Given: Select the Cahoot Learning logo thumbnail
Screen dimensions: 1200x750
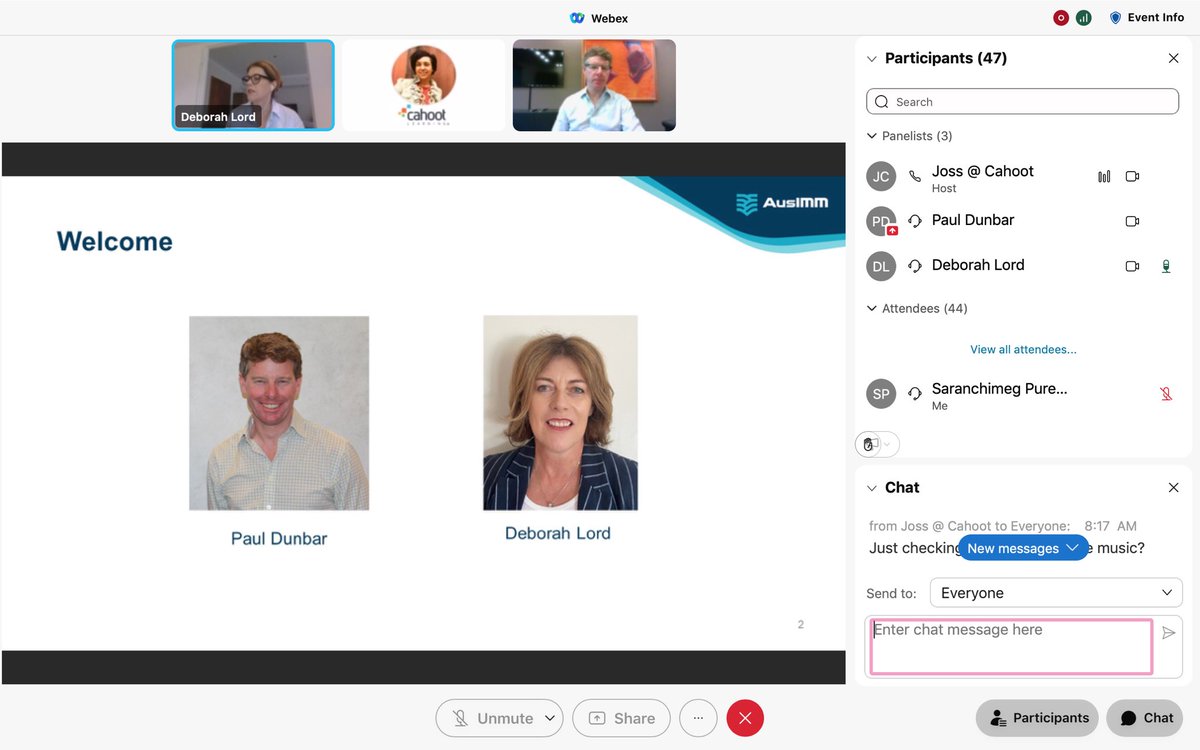Looking at the screenshot, I should point(424,86).
